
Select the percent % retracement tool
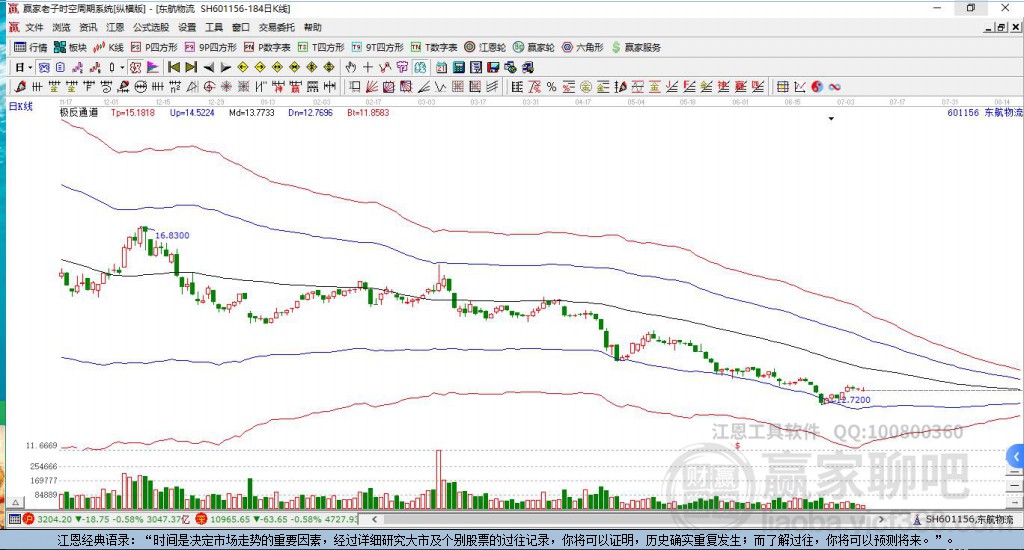tap(551, 87)
